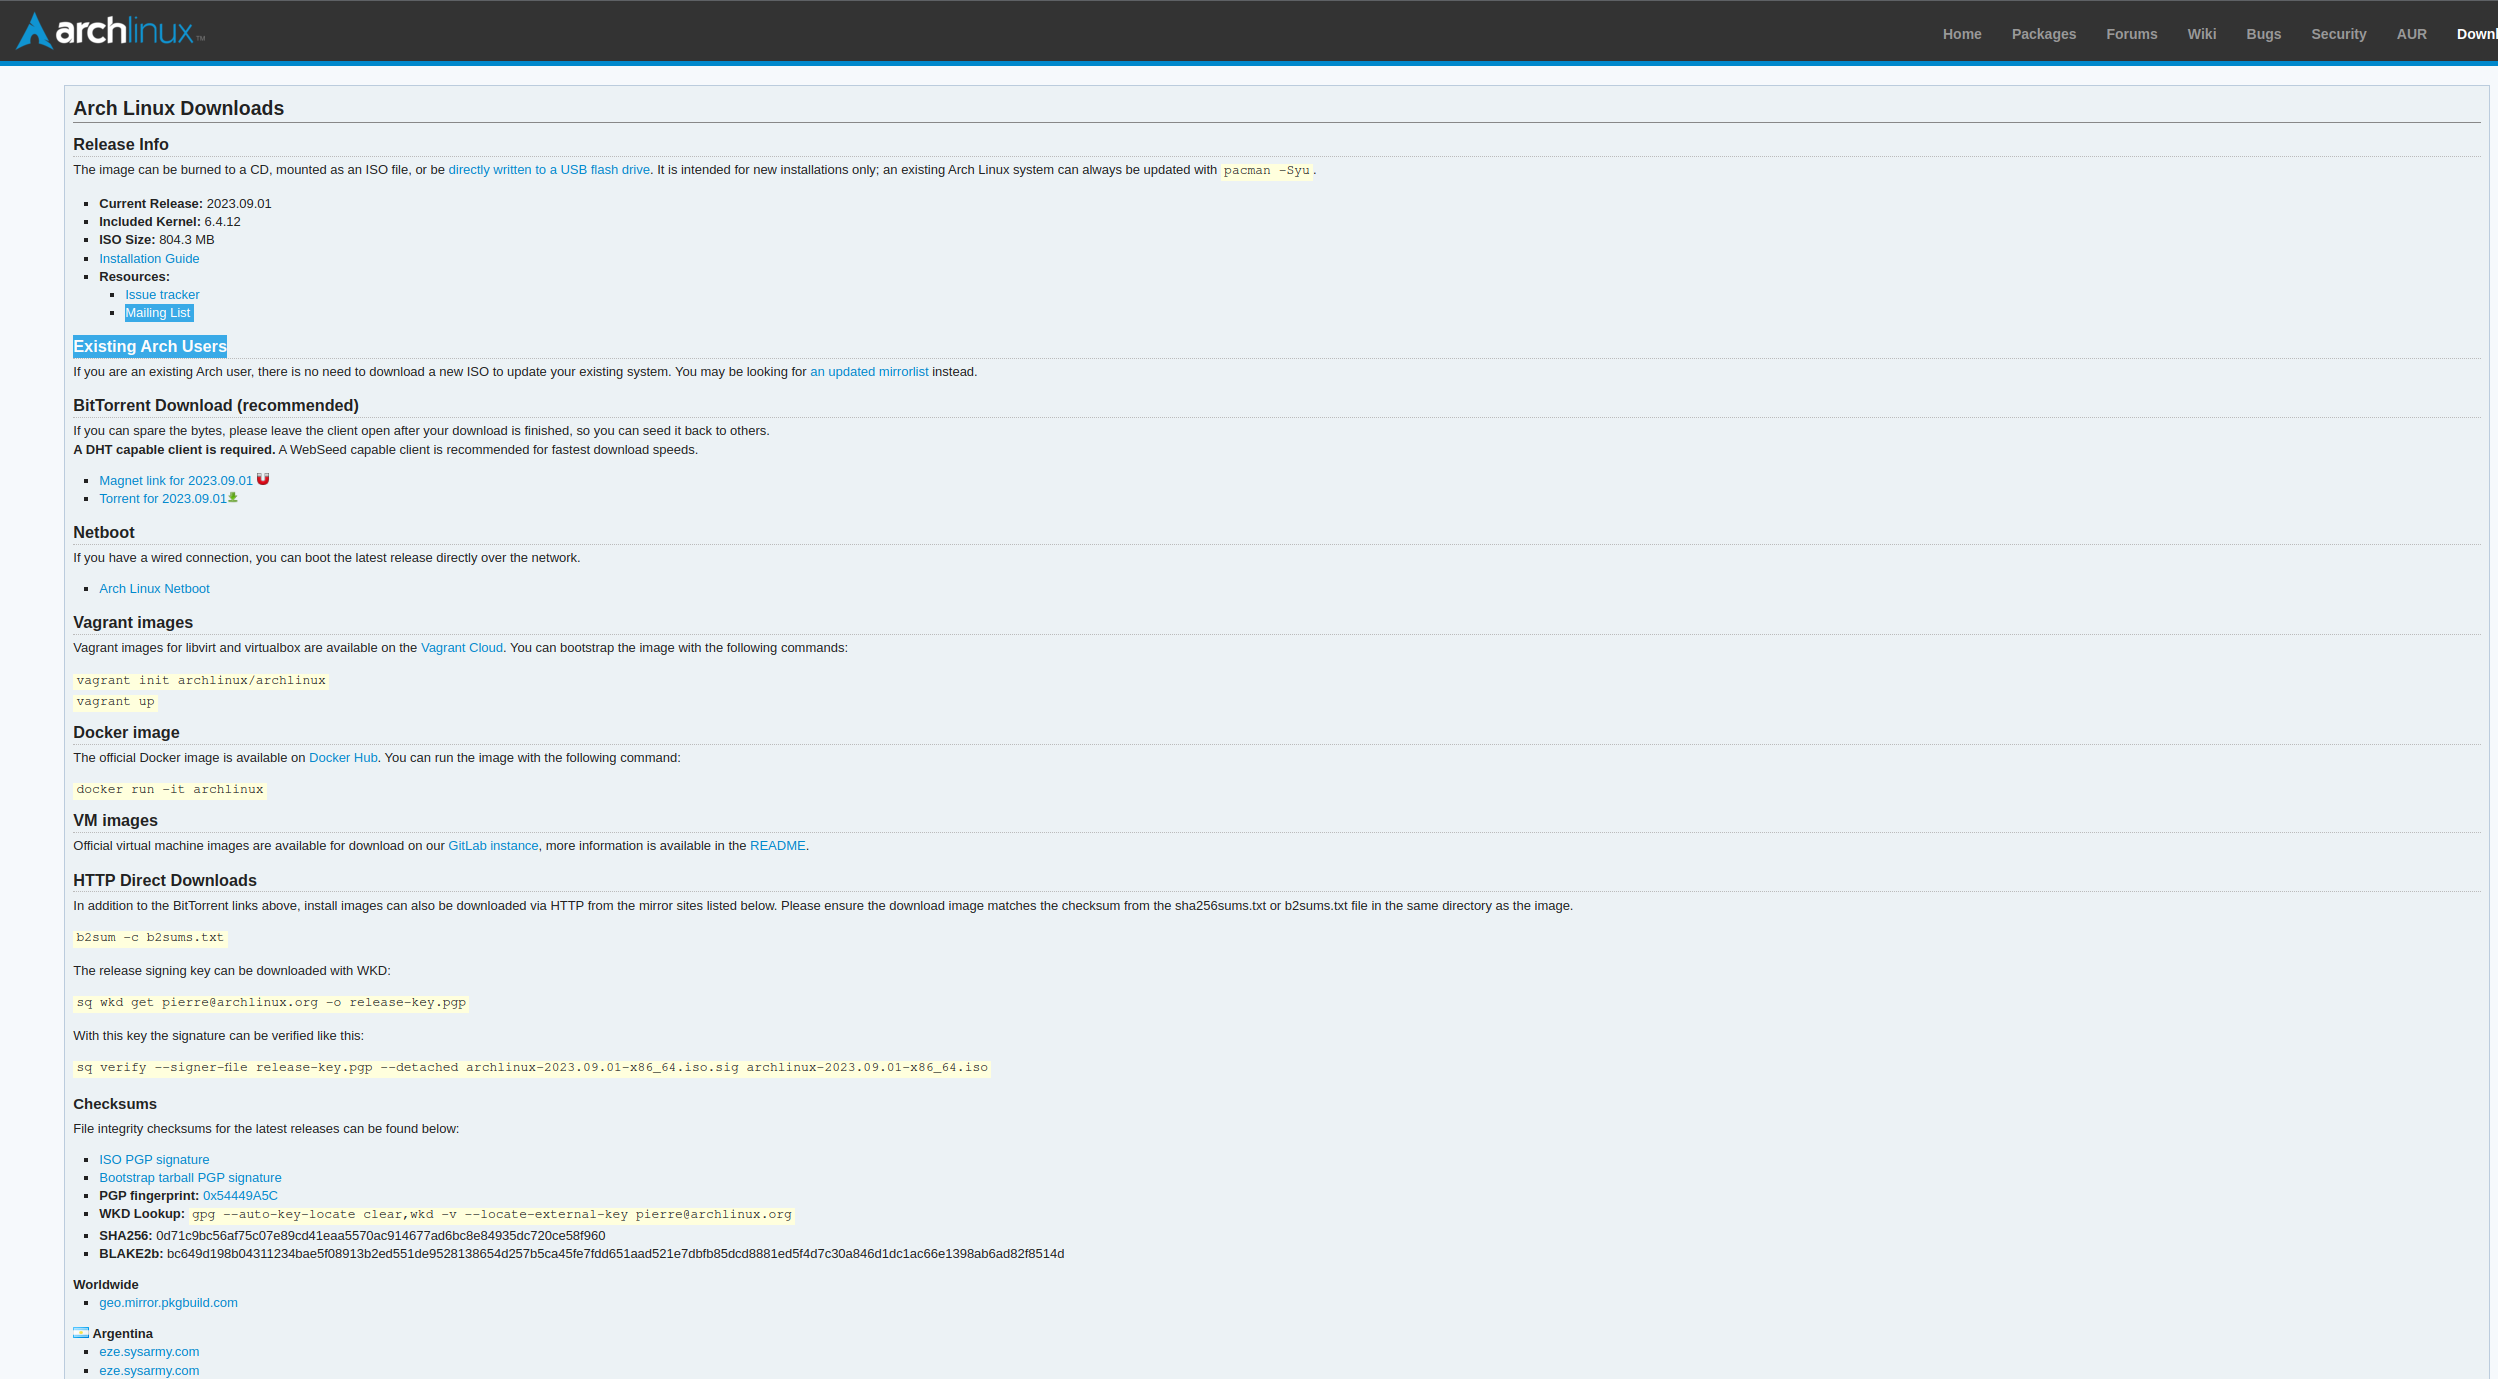
Task: Open the Vagrant Cloud link
Action: click(462, 648)
